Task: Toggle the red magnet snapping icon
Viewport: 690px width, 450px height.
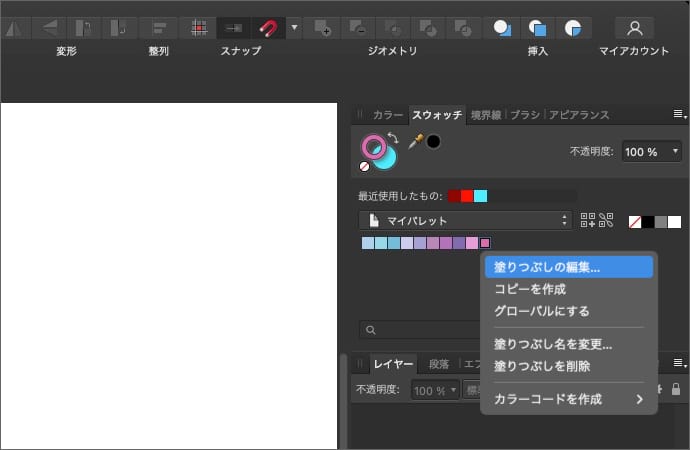Action: click(x=269, y=27)
